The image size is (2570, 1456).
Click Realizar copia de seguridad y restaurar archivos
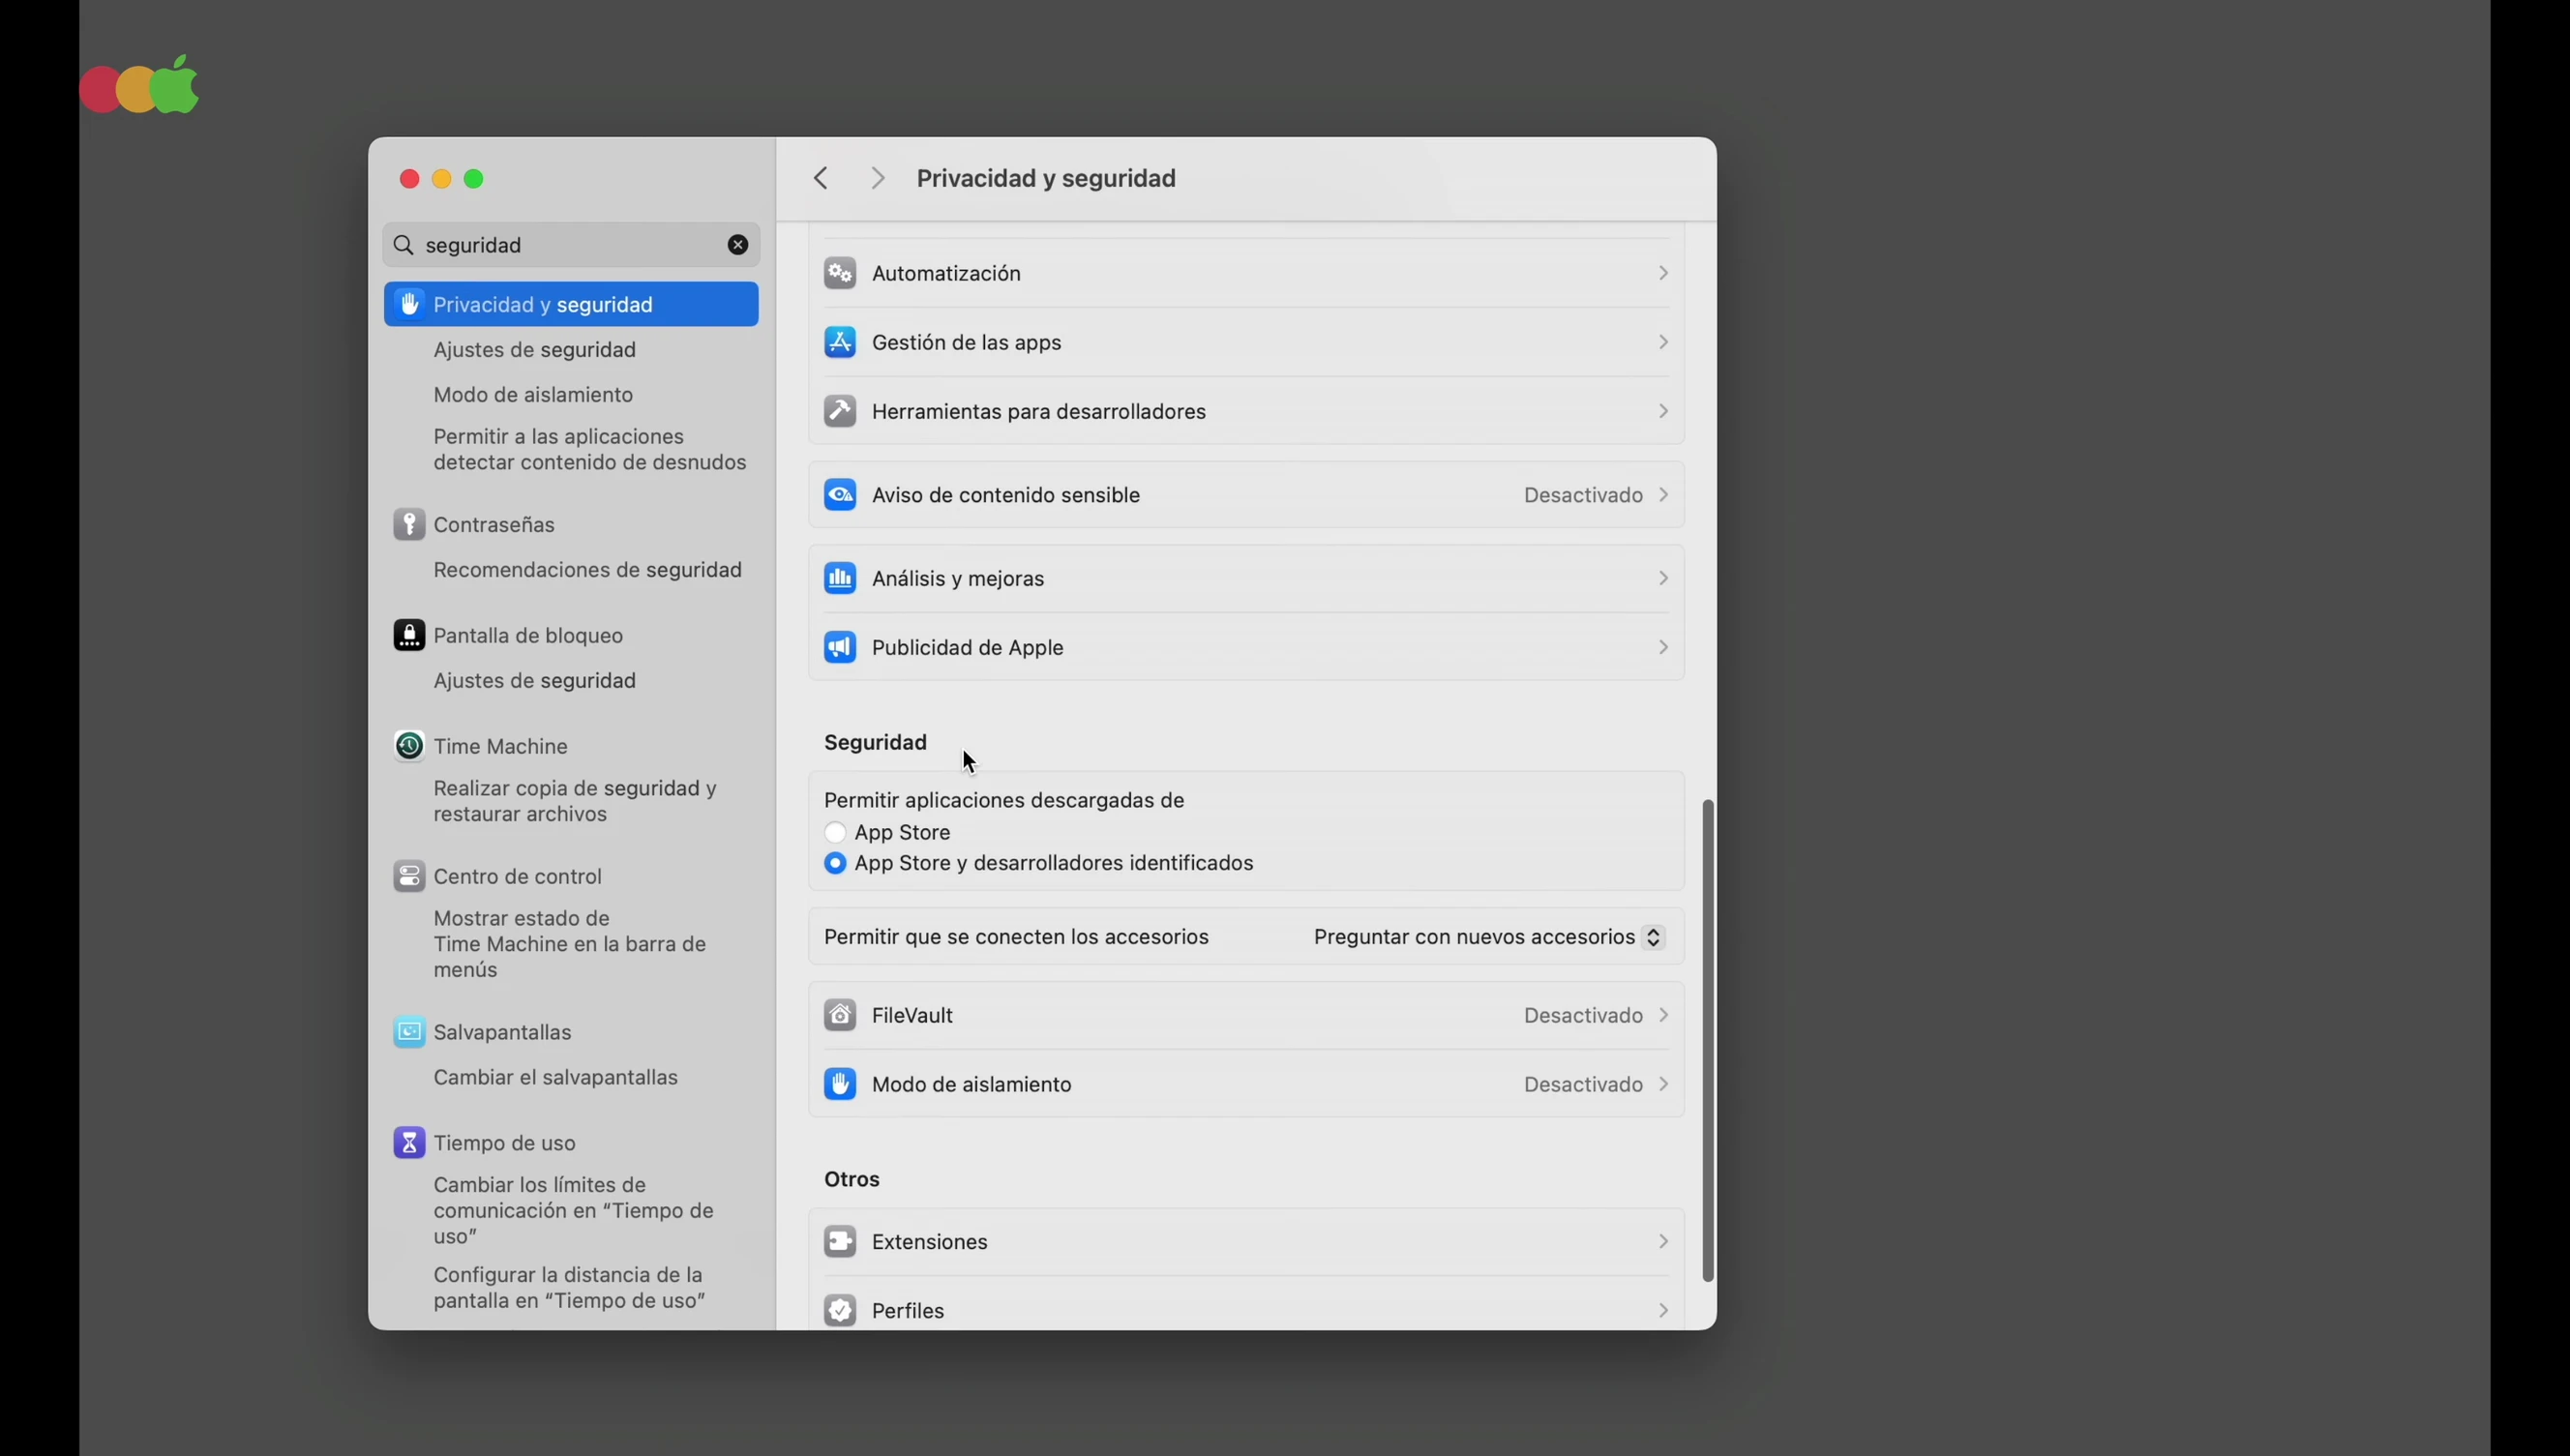pos(575,801)
